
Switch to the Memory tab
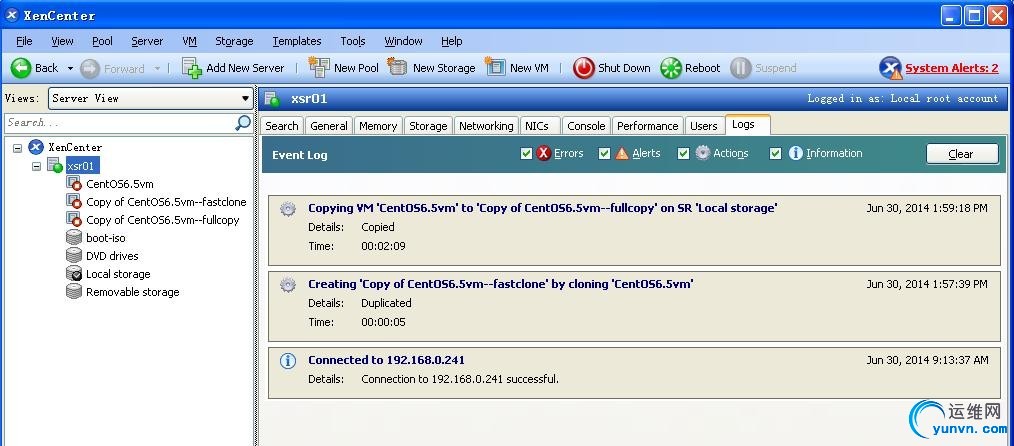[378, 126]
